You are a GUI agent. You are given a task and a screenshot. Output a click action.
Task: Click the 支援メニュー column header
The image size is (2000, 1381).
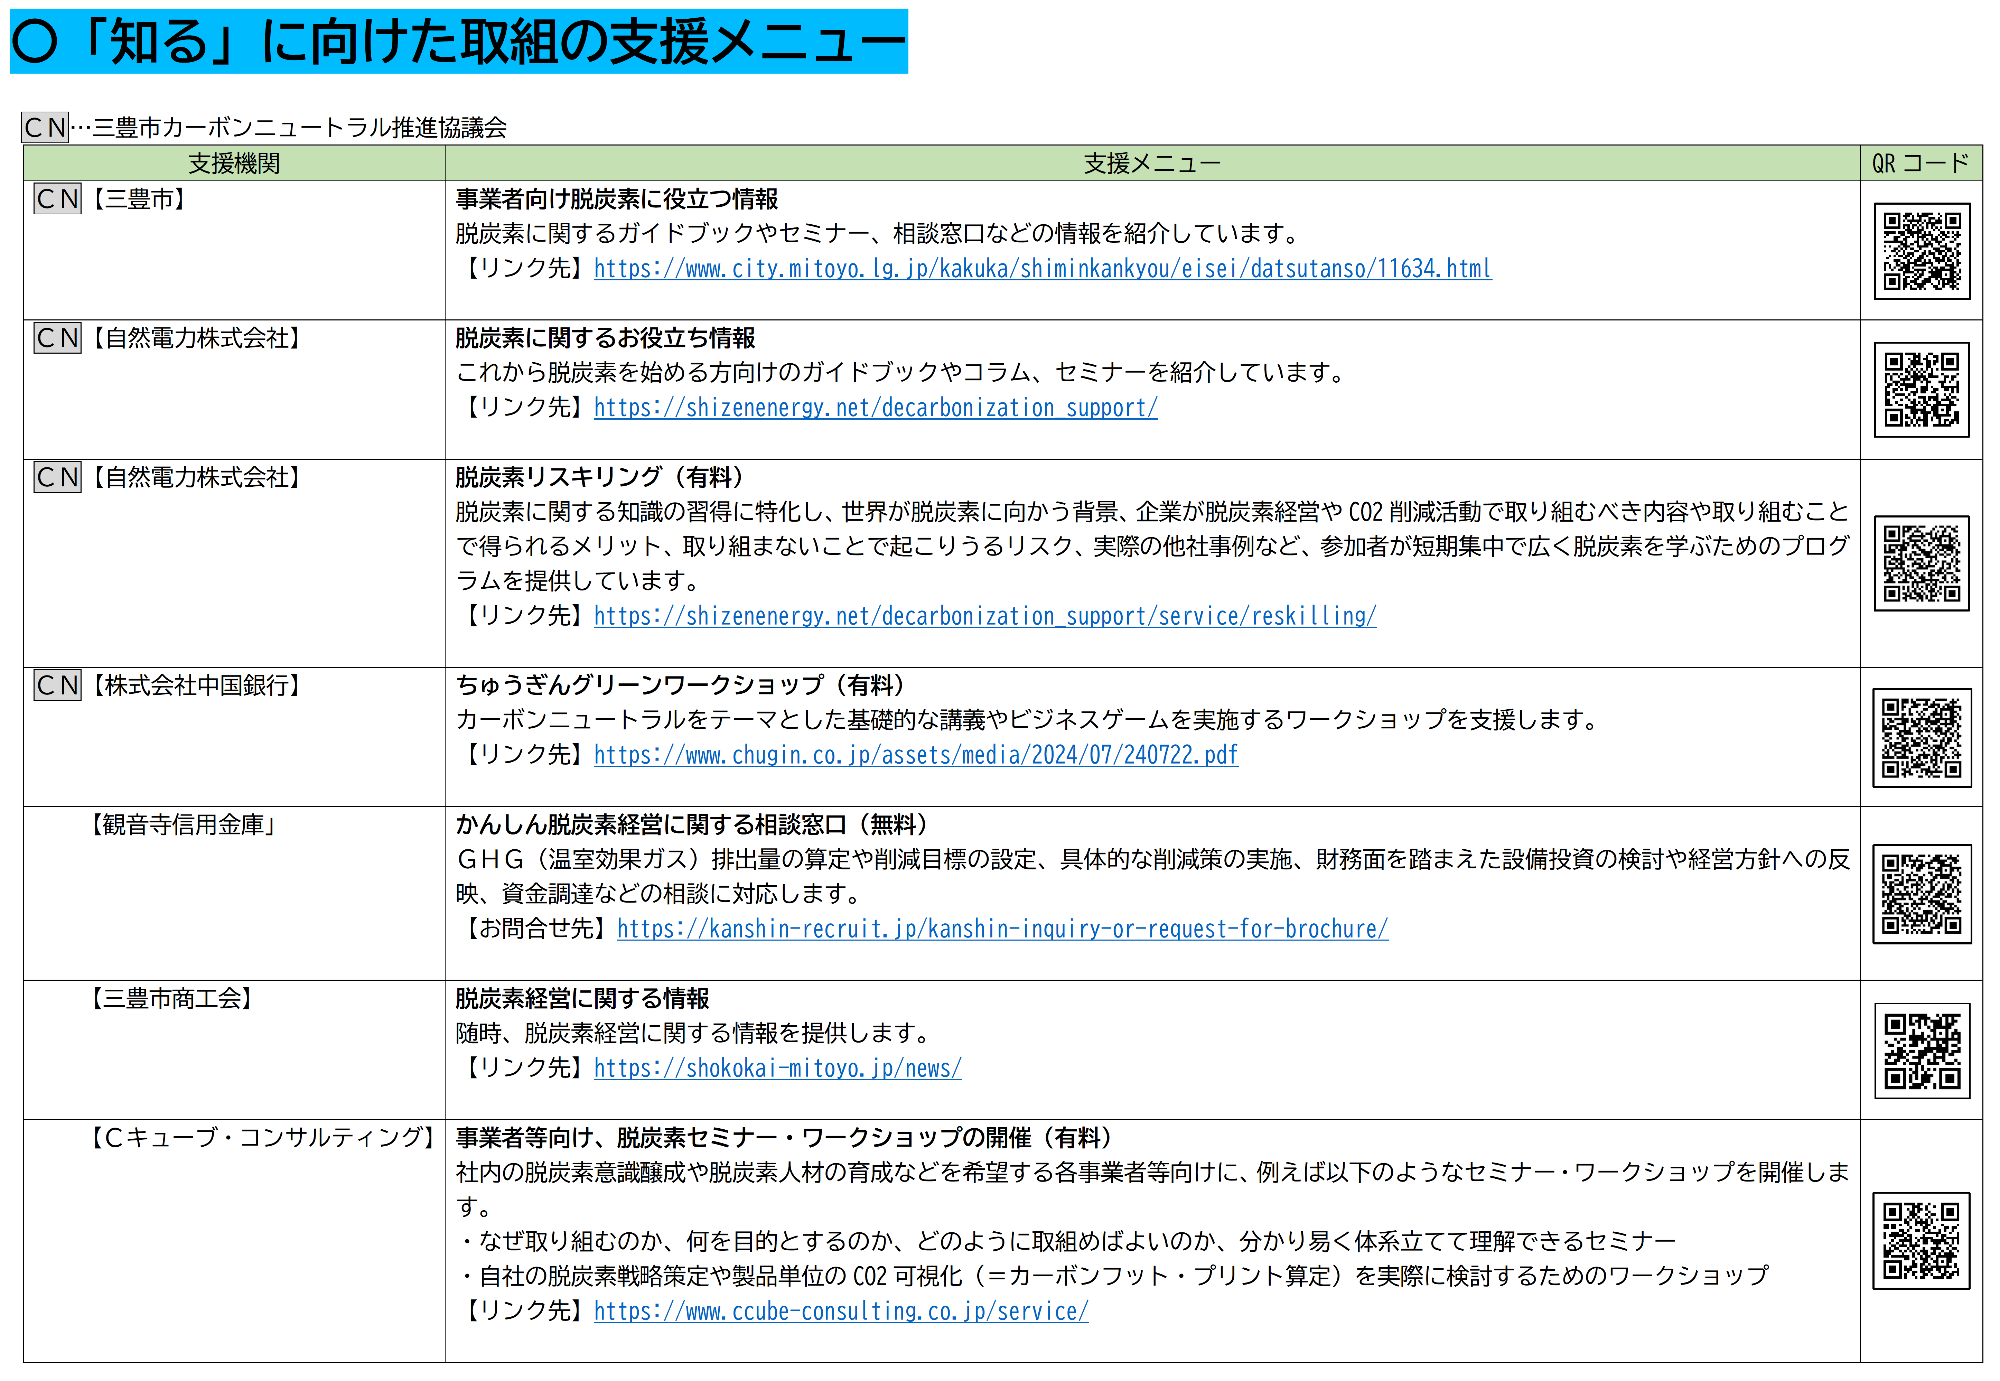point(1152,163)
